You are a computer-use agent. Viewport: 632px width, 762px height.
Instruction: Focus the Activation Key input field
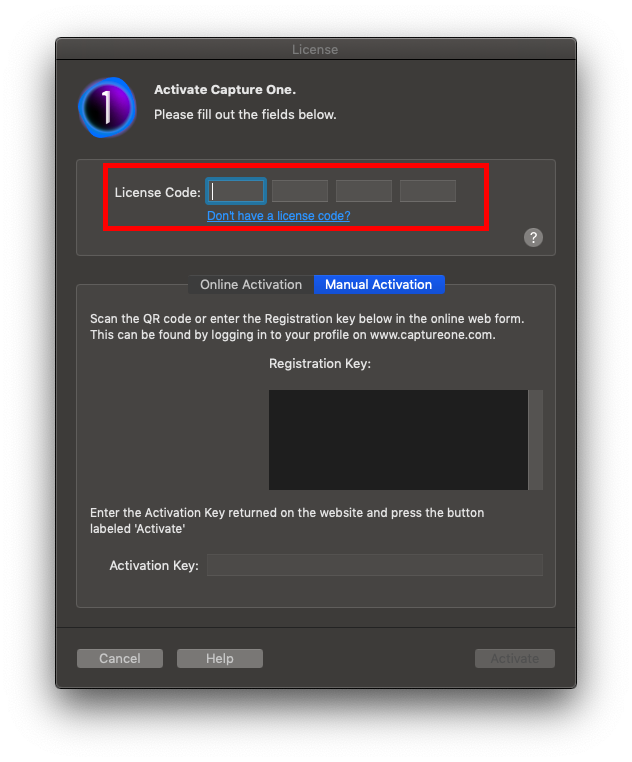375,565
